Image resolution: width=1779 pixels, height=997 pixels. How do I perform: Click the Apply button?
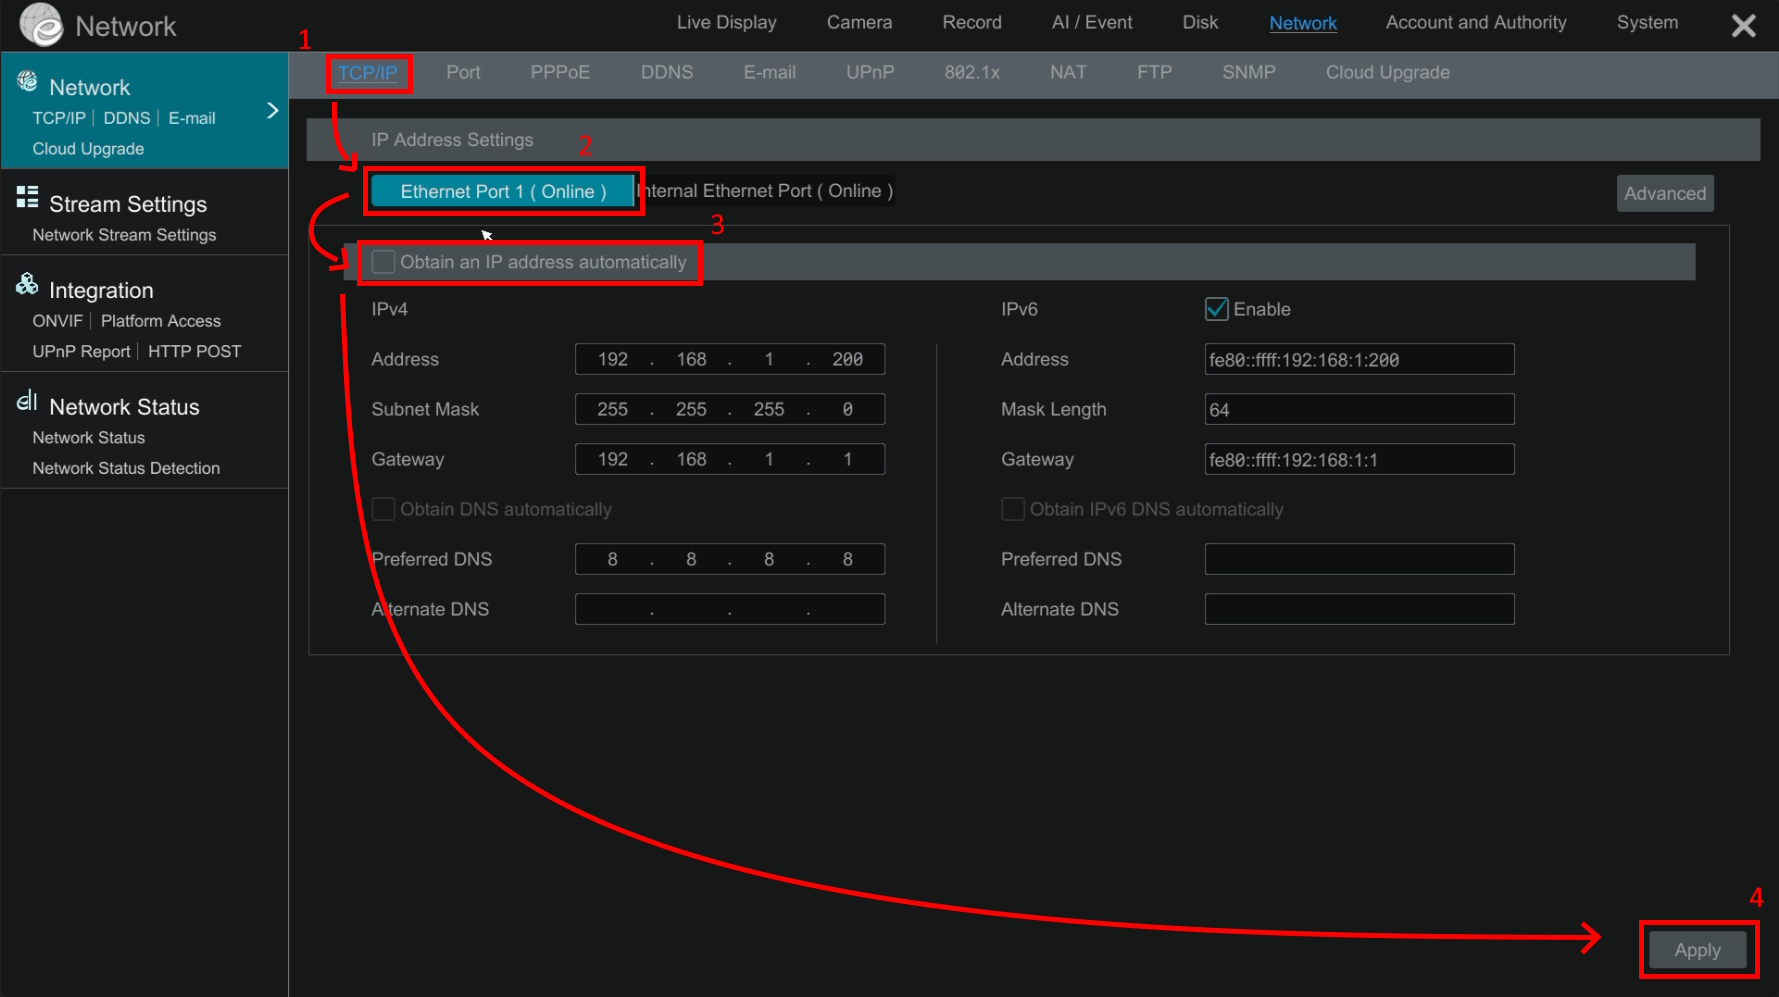tap(1697, 950)
